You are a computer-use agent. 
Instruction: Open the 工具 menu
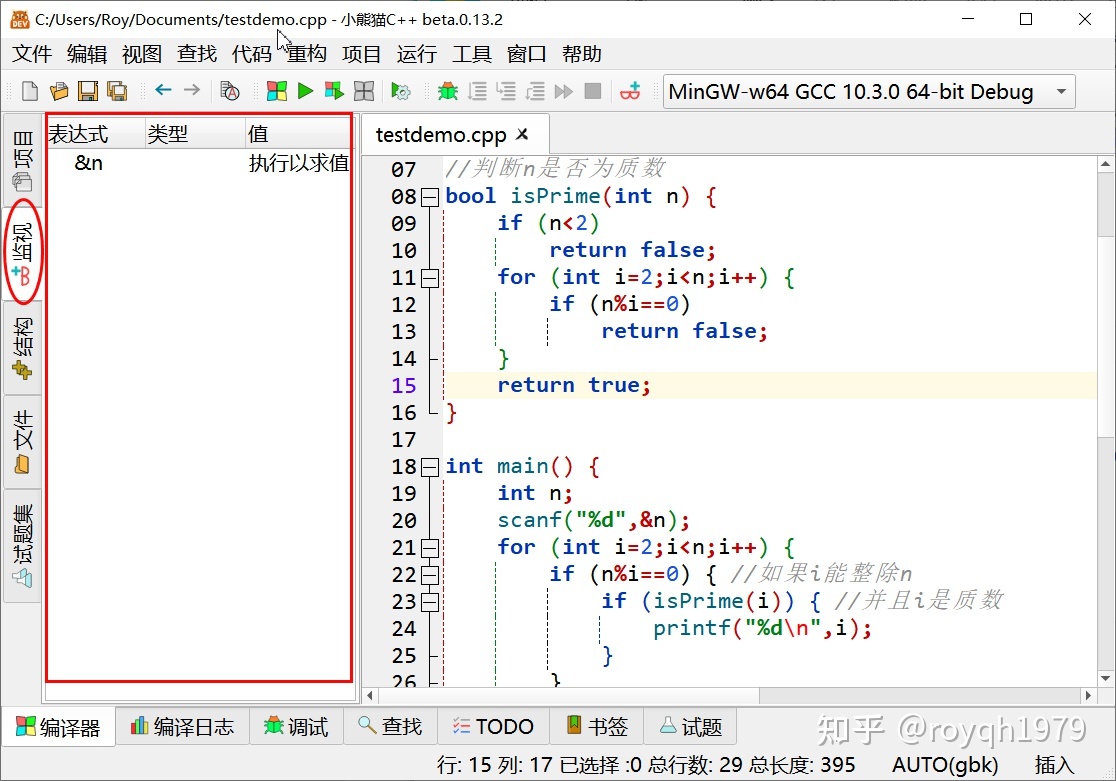472,54
